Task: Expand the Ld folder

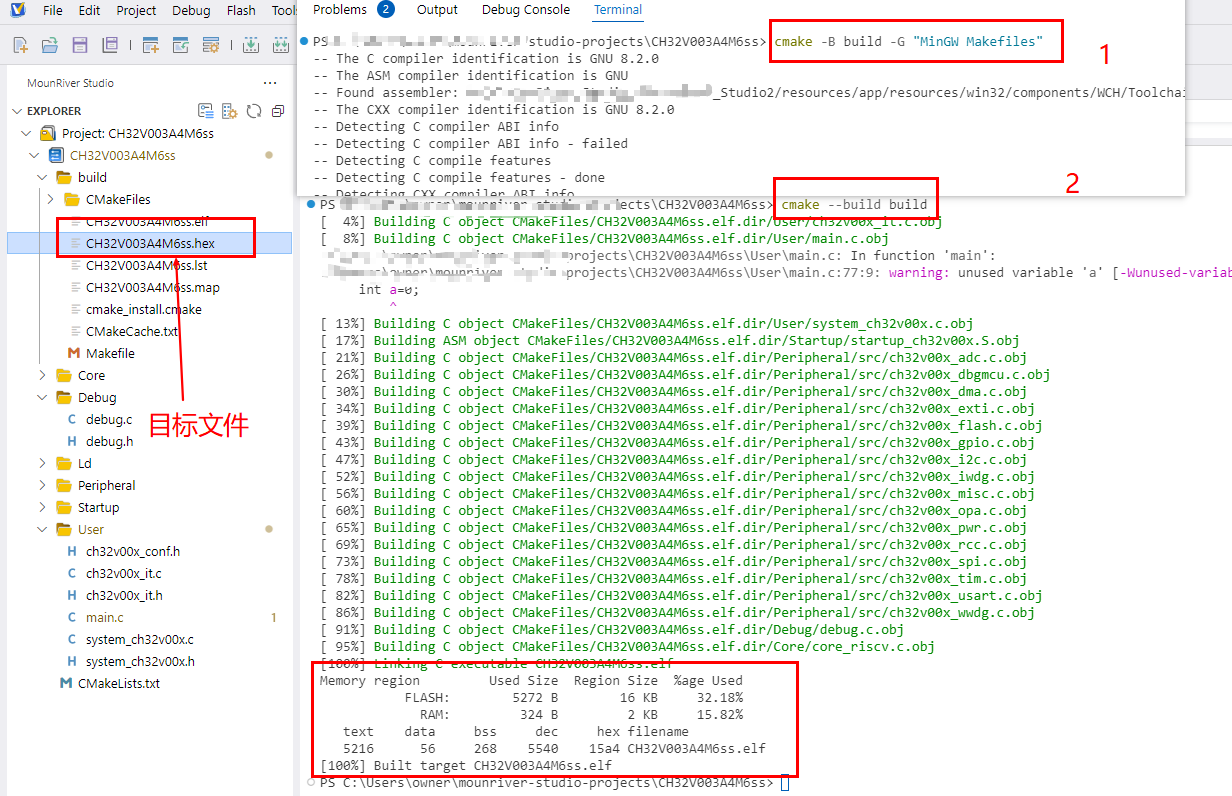Action: tap(42, 463)
